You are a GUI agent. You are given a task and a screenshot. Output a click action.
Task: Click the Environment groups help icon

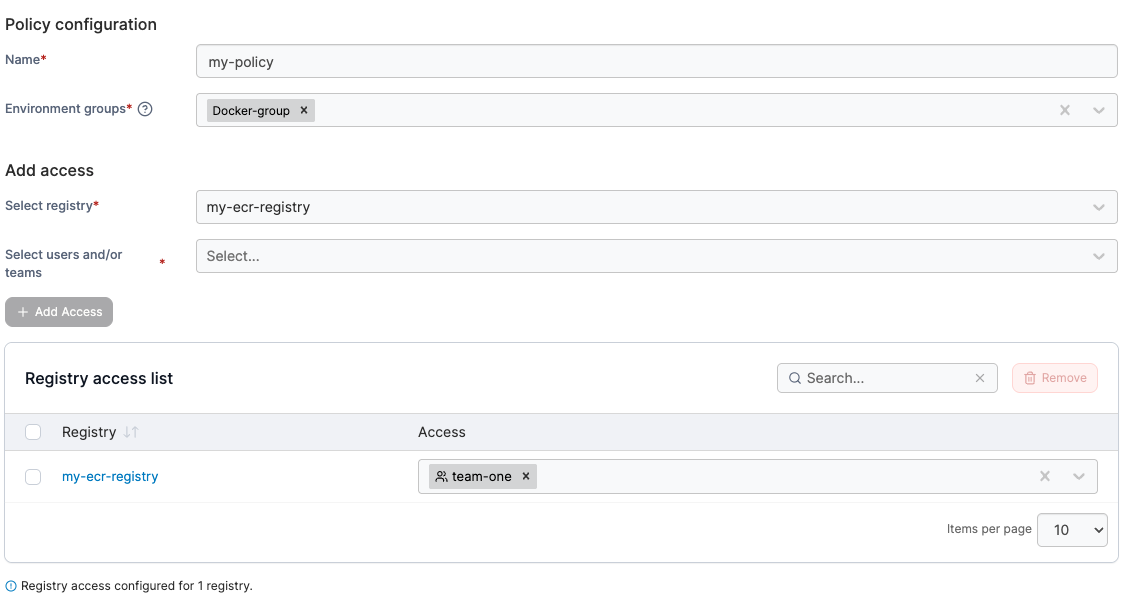coord(145,109)
